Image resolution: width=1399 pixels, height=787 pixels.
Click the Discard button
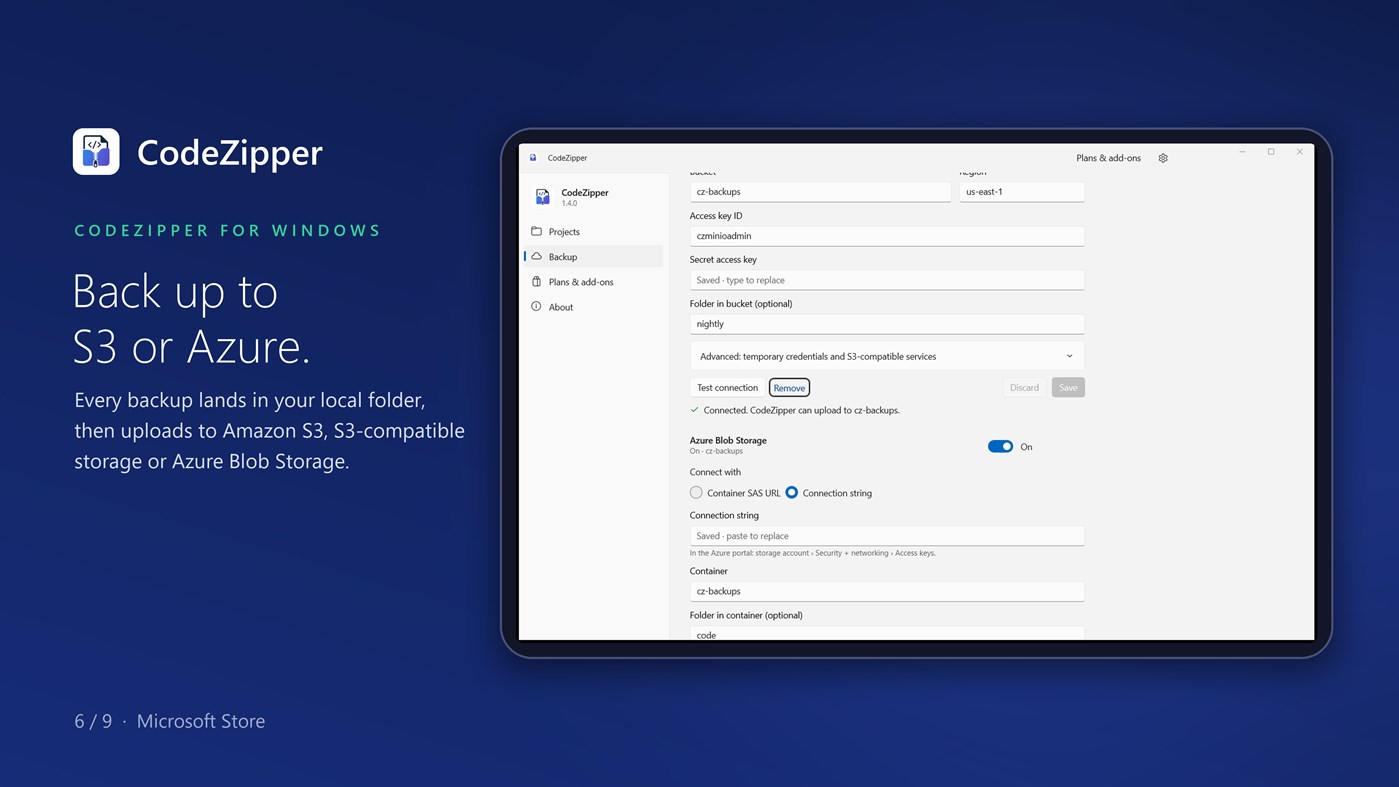[1024, 388]
